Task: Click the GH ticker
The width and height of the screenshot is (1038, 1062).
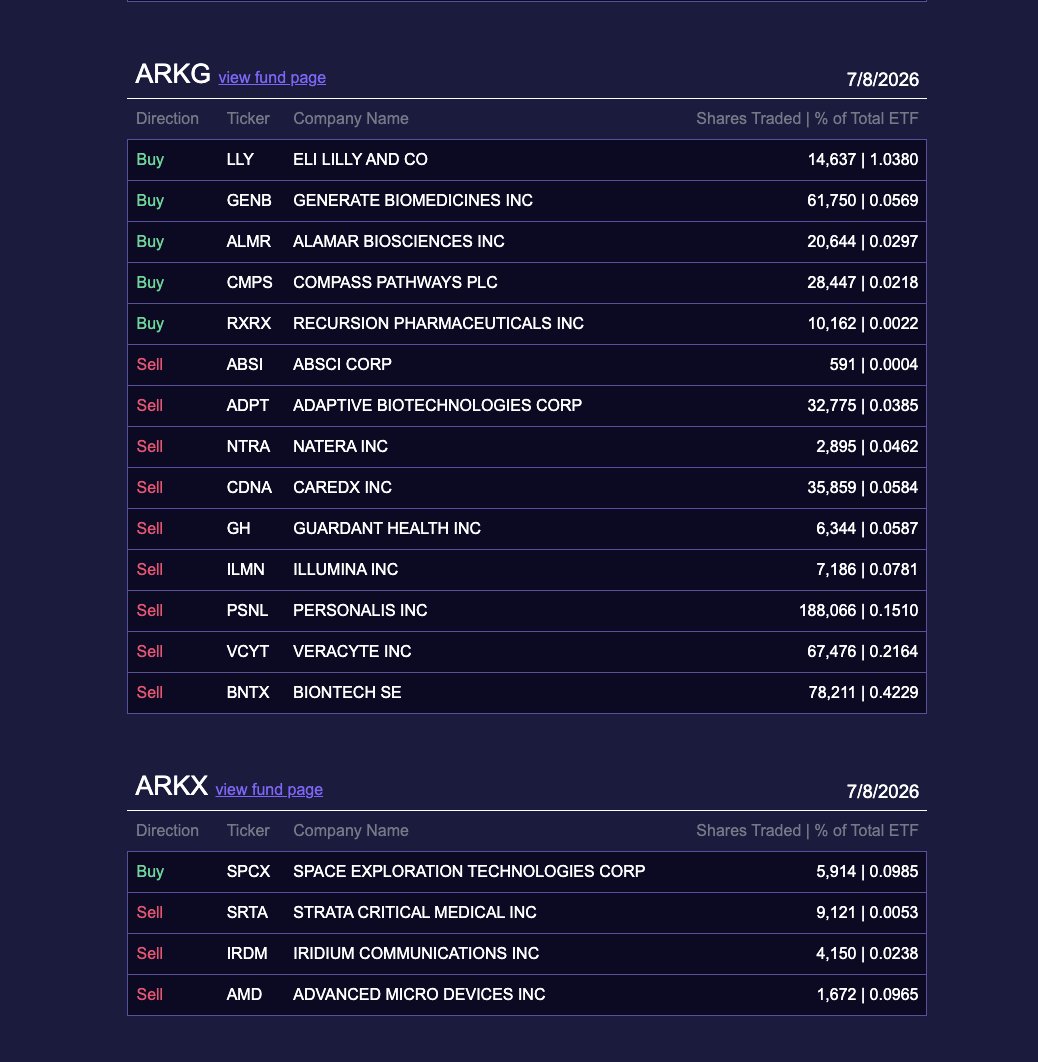Action: tap(238, 528)
